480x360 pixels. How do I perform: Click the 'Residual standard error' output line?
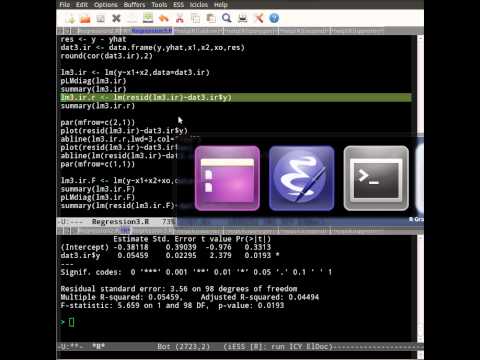click(x=179, y=289)
